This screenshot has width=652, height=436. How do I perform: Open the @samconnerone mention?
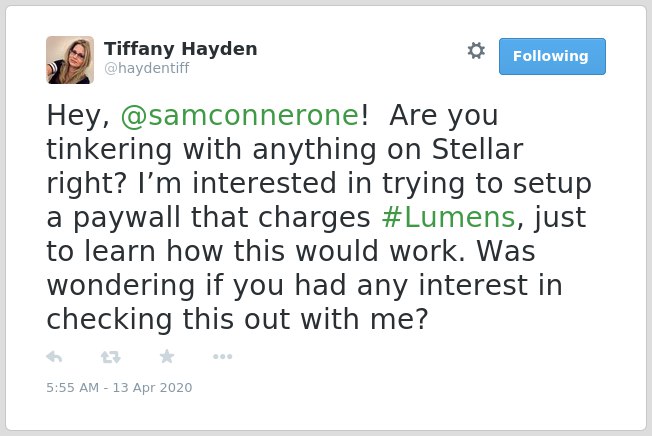240,115
